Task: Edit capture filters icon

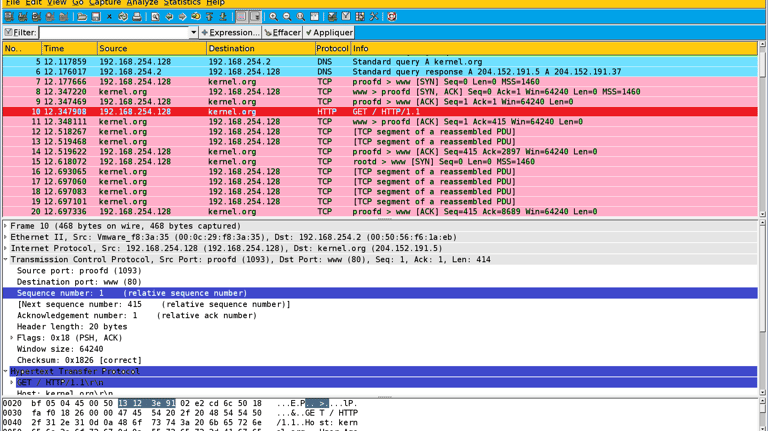Action: tap(333, 17)
